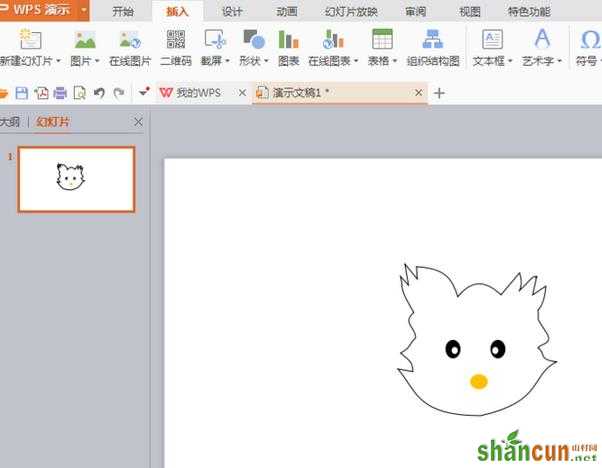602x468 pixels.
Task: Switch to the 动画 ribbon tab
Action: [x=287, y=12]
